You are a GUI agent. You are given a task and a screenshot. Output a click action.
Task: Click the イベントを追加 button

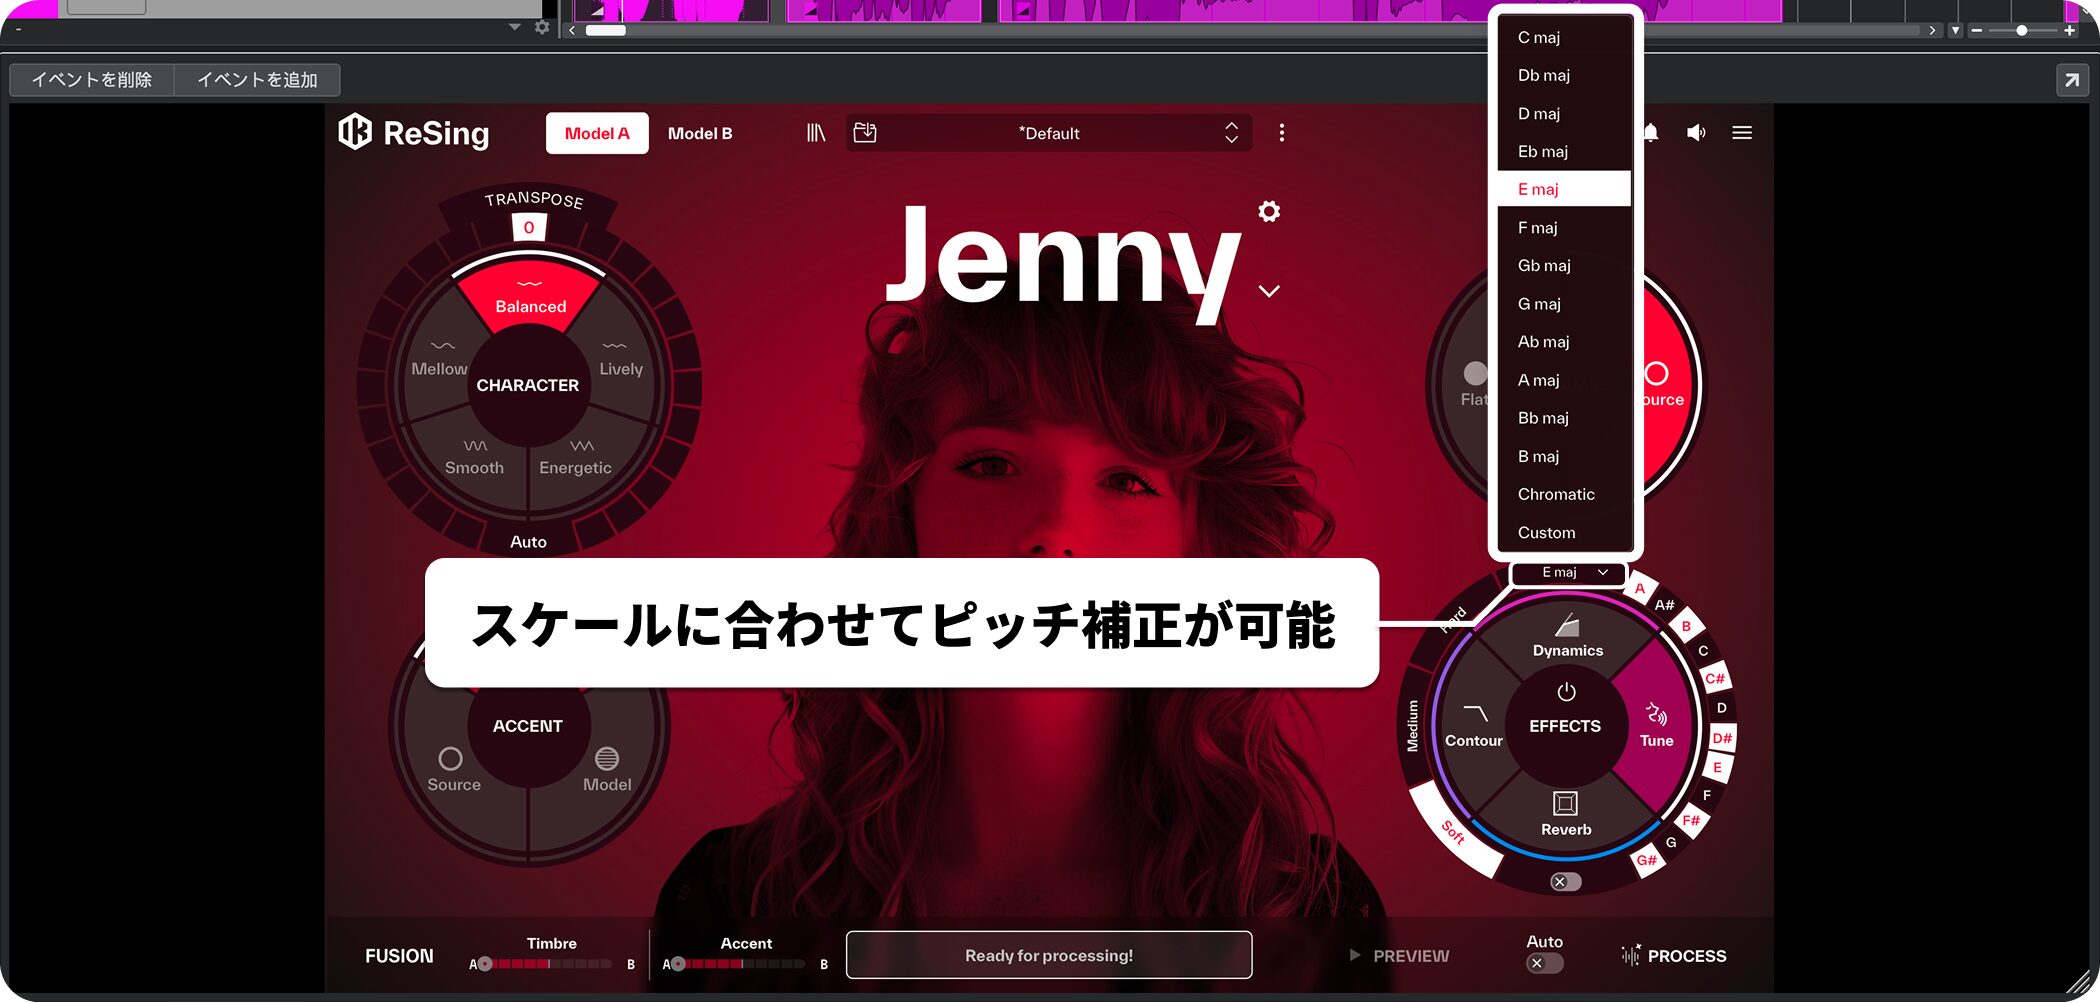click(257, 80)
